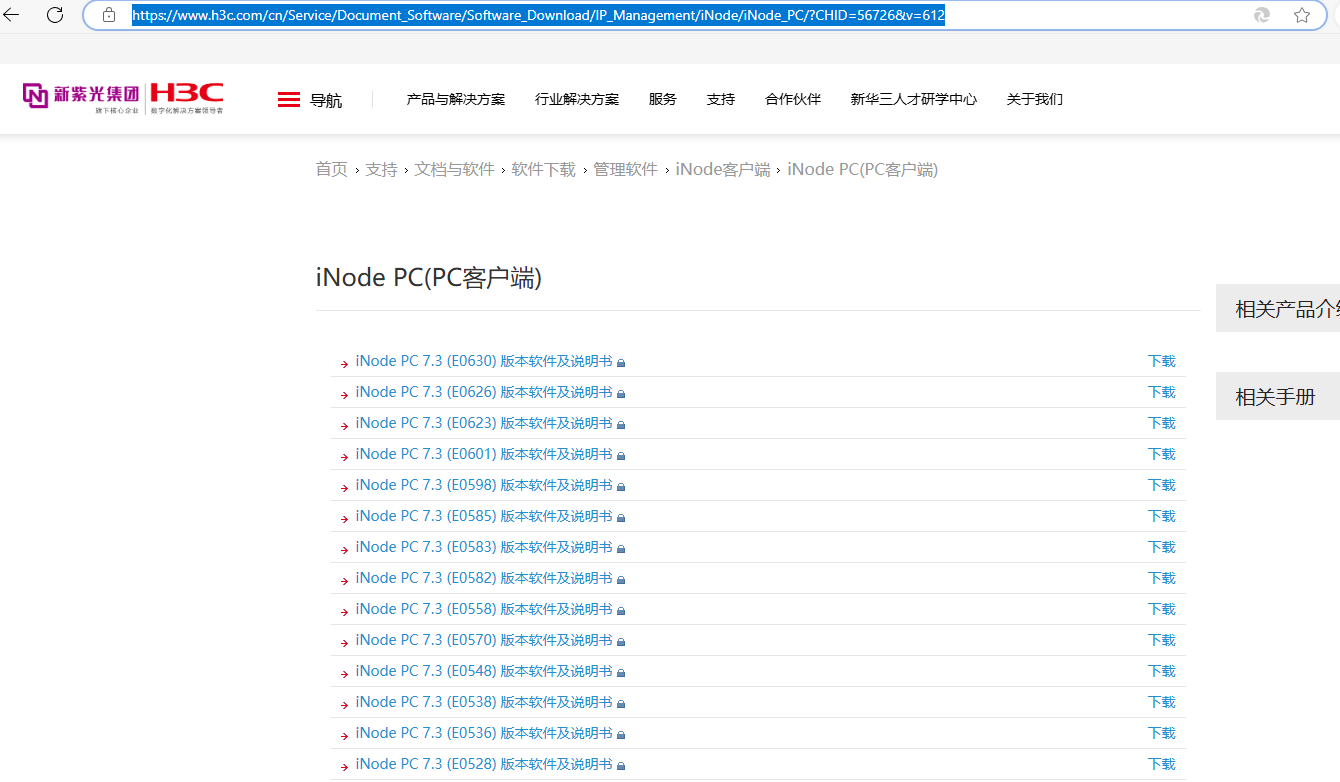Click 下载 for E0598 version
1340x782 pixels.
pyautogui.click(x=1162, y=485)
